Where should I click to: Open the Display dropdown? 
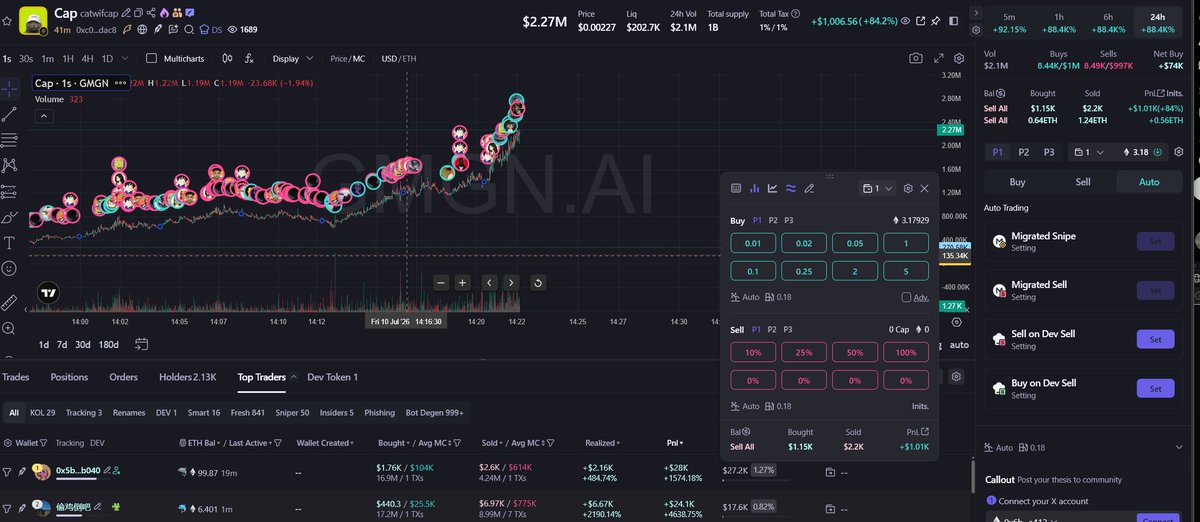[x=291, y=59]
